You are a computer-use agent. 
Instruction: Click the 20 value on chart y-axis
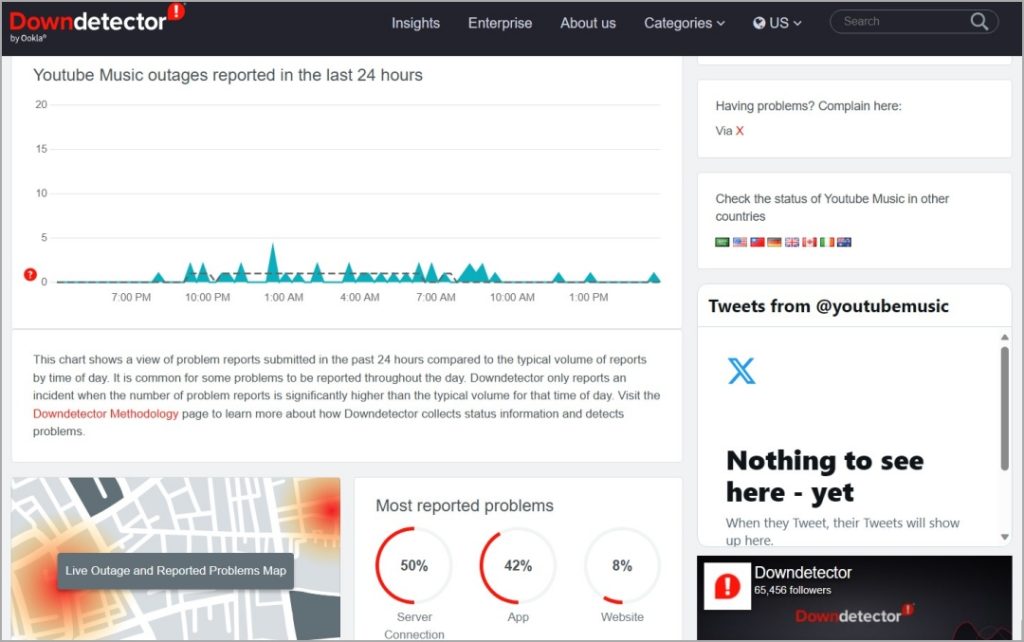(x=41, y=104)
